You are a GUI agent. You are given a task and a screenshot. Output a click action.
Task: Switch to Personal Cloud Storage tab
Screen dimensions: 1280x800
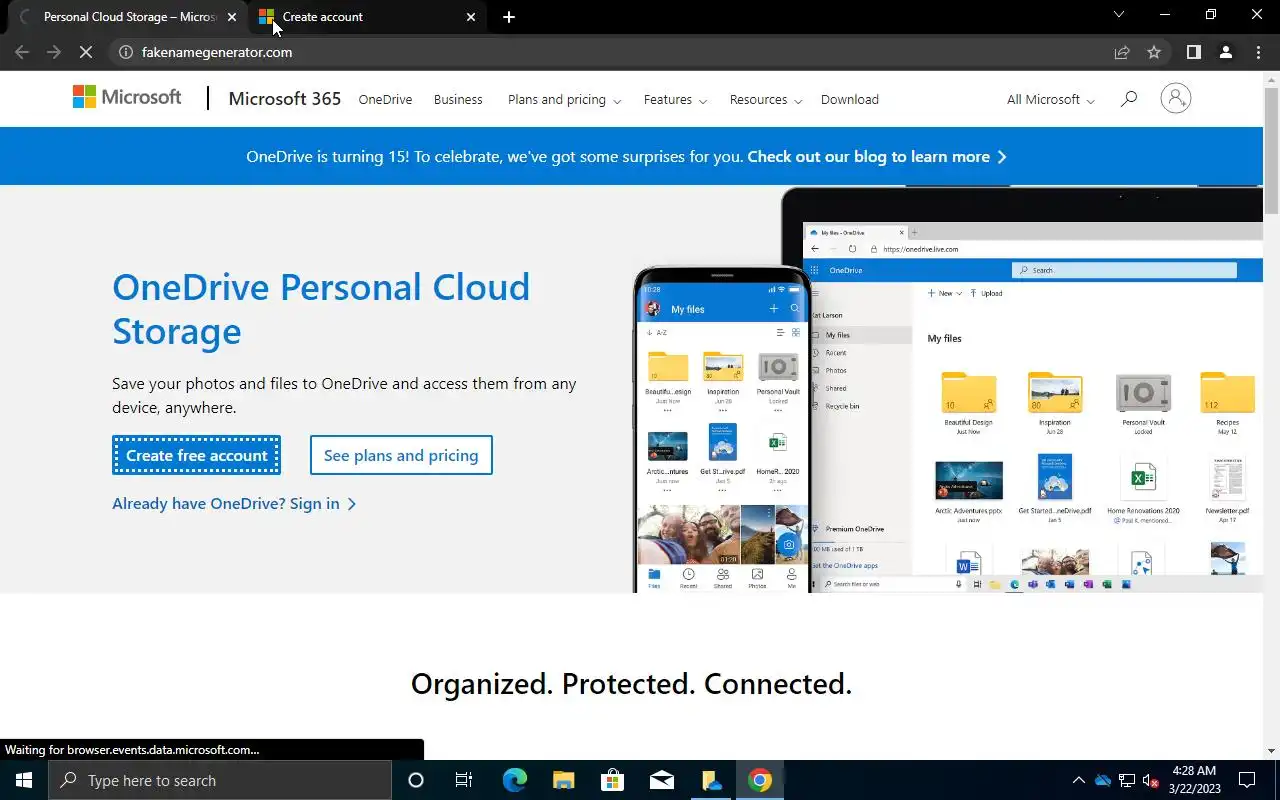pyautogui.click(x=129, y=17)
